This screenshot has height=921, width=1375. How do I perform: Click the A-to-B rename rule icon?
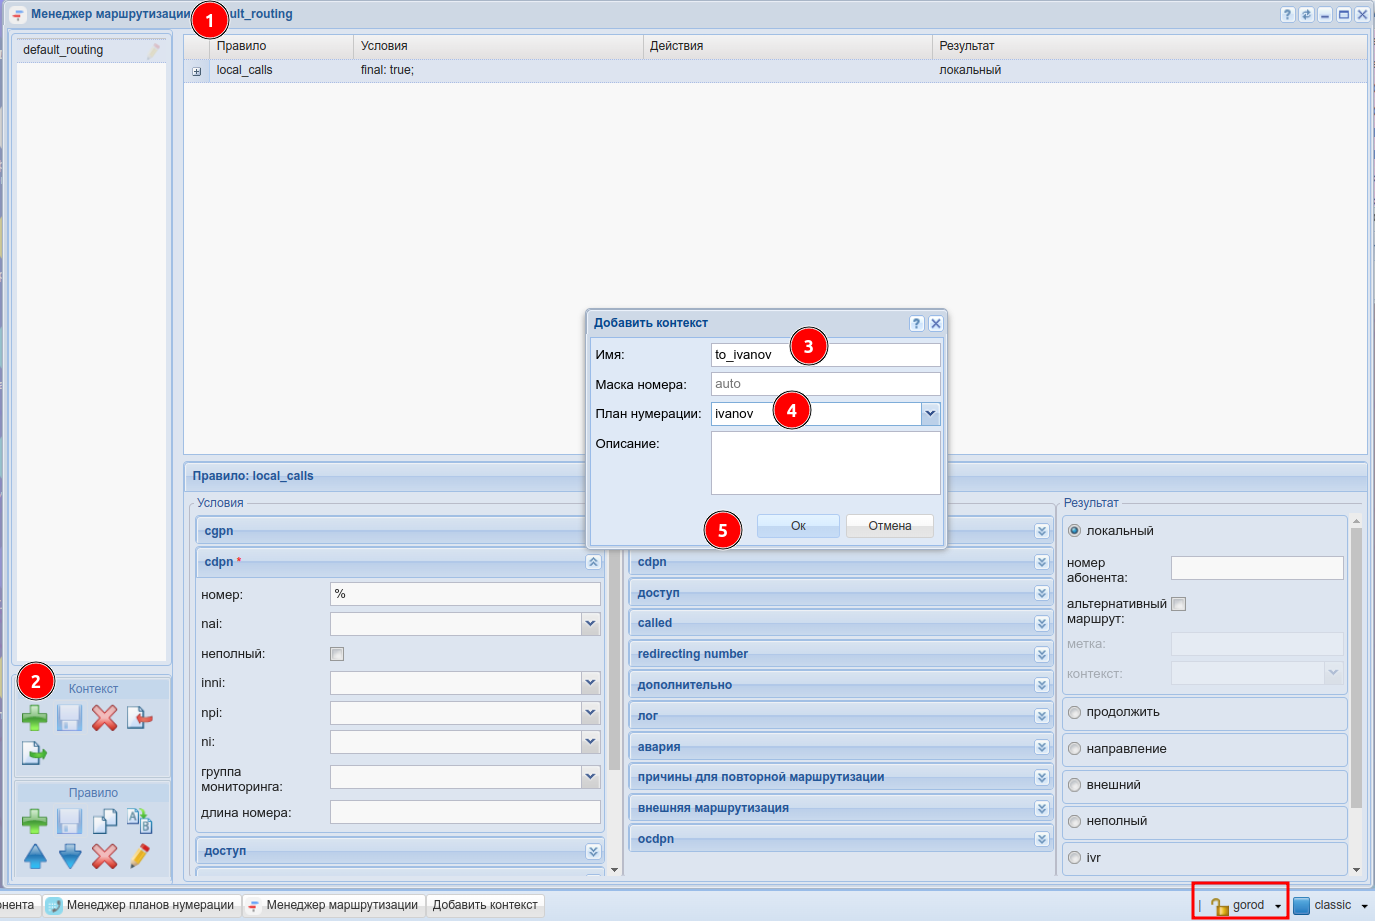pyautogui.click(x=139, y=822)
